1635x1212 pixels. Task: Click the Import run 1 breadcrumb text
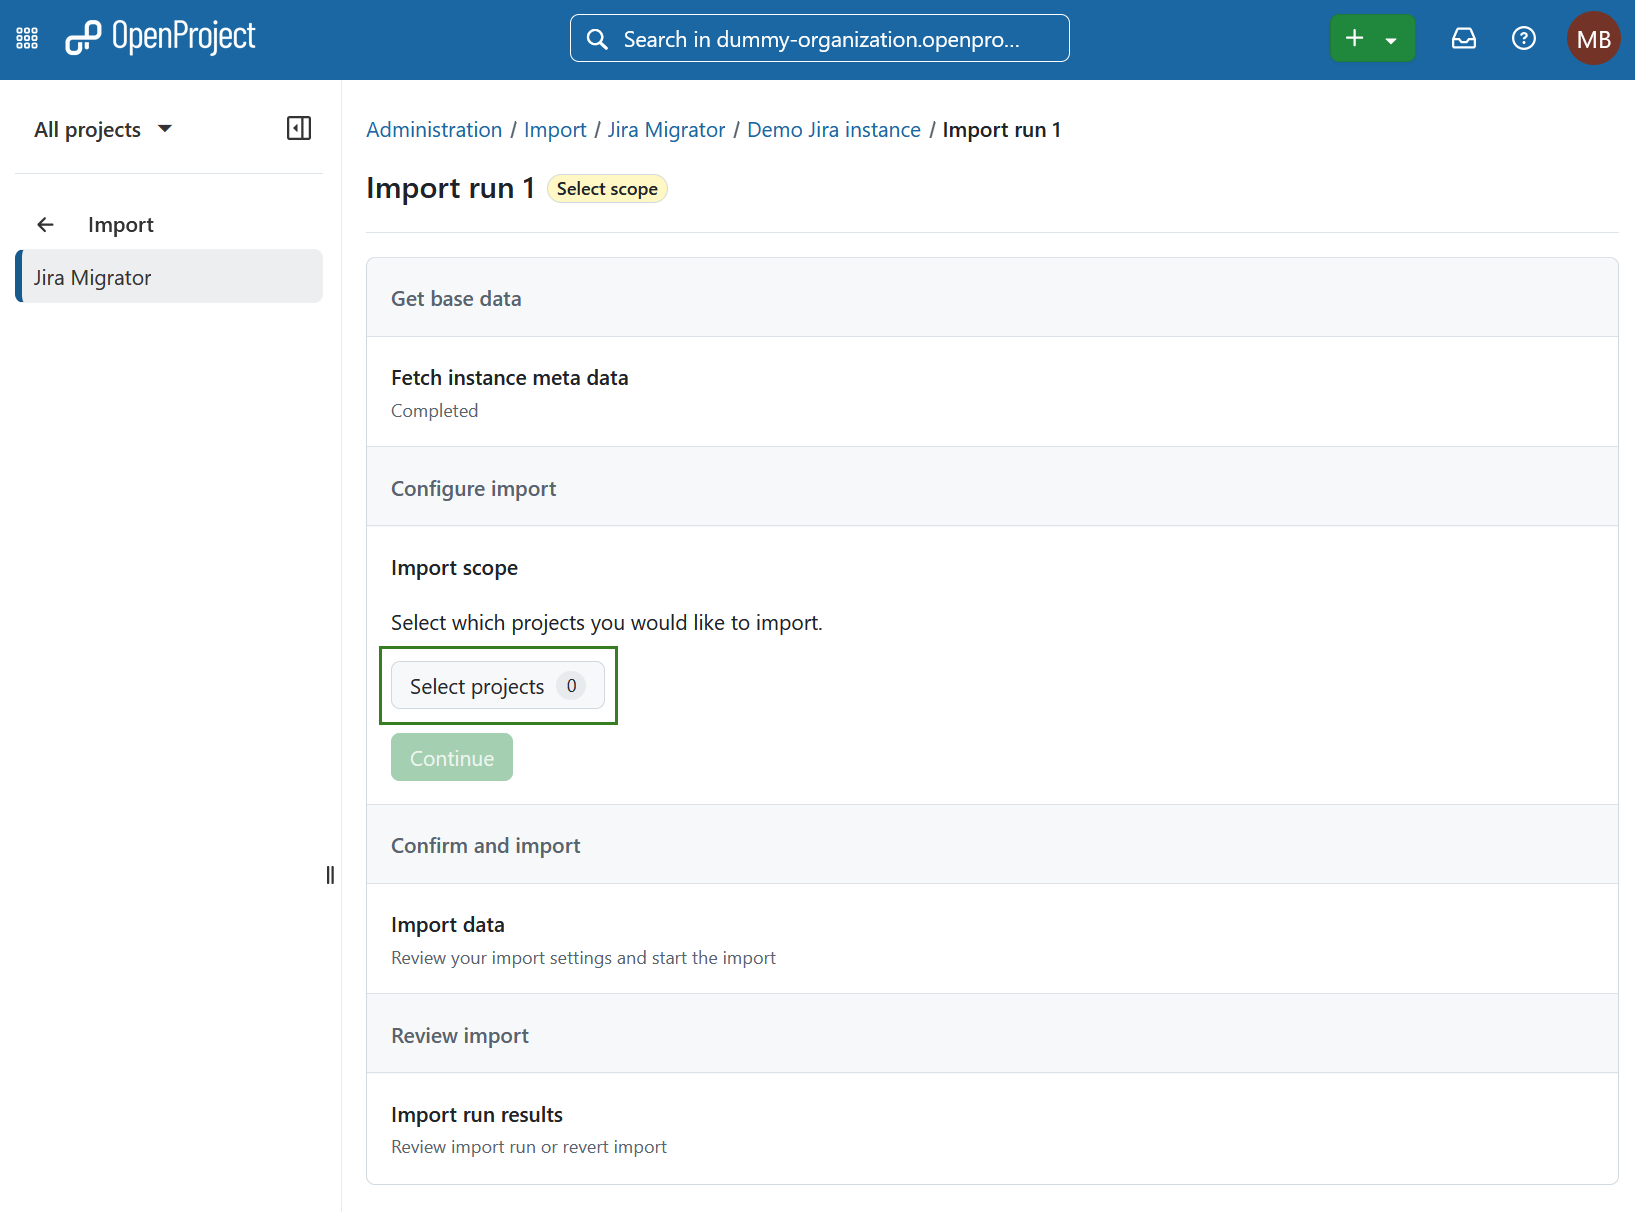[1001, 130]
